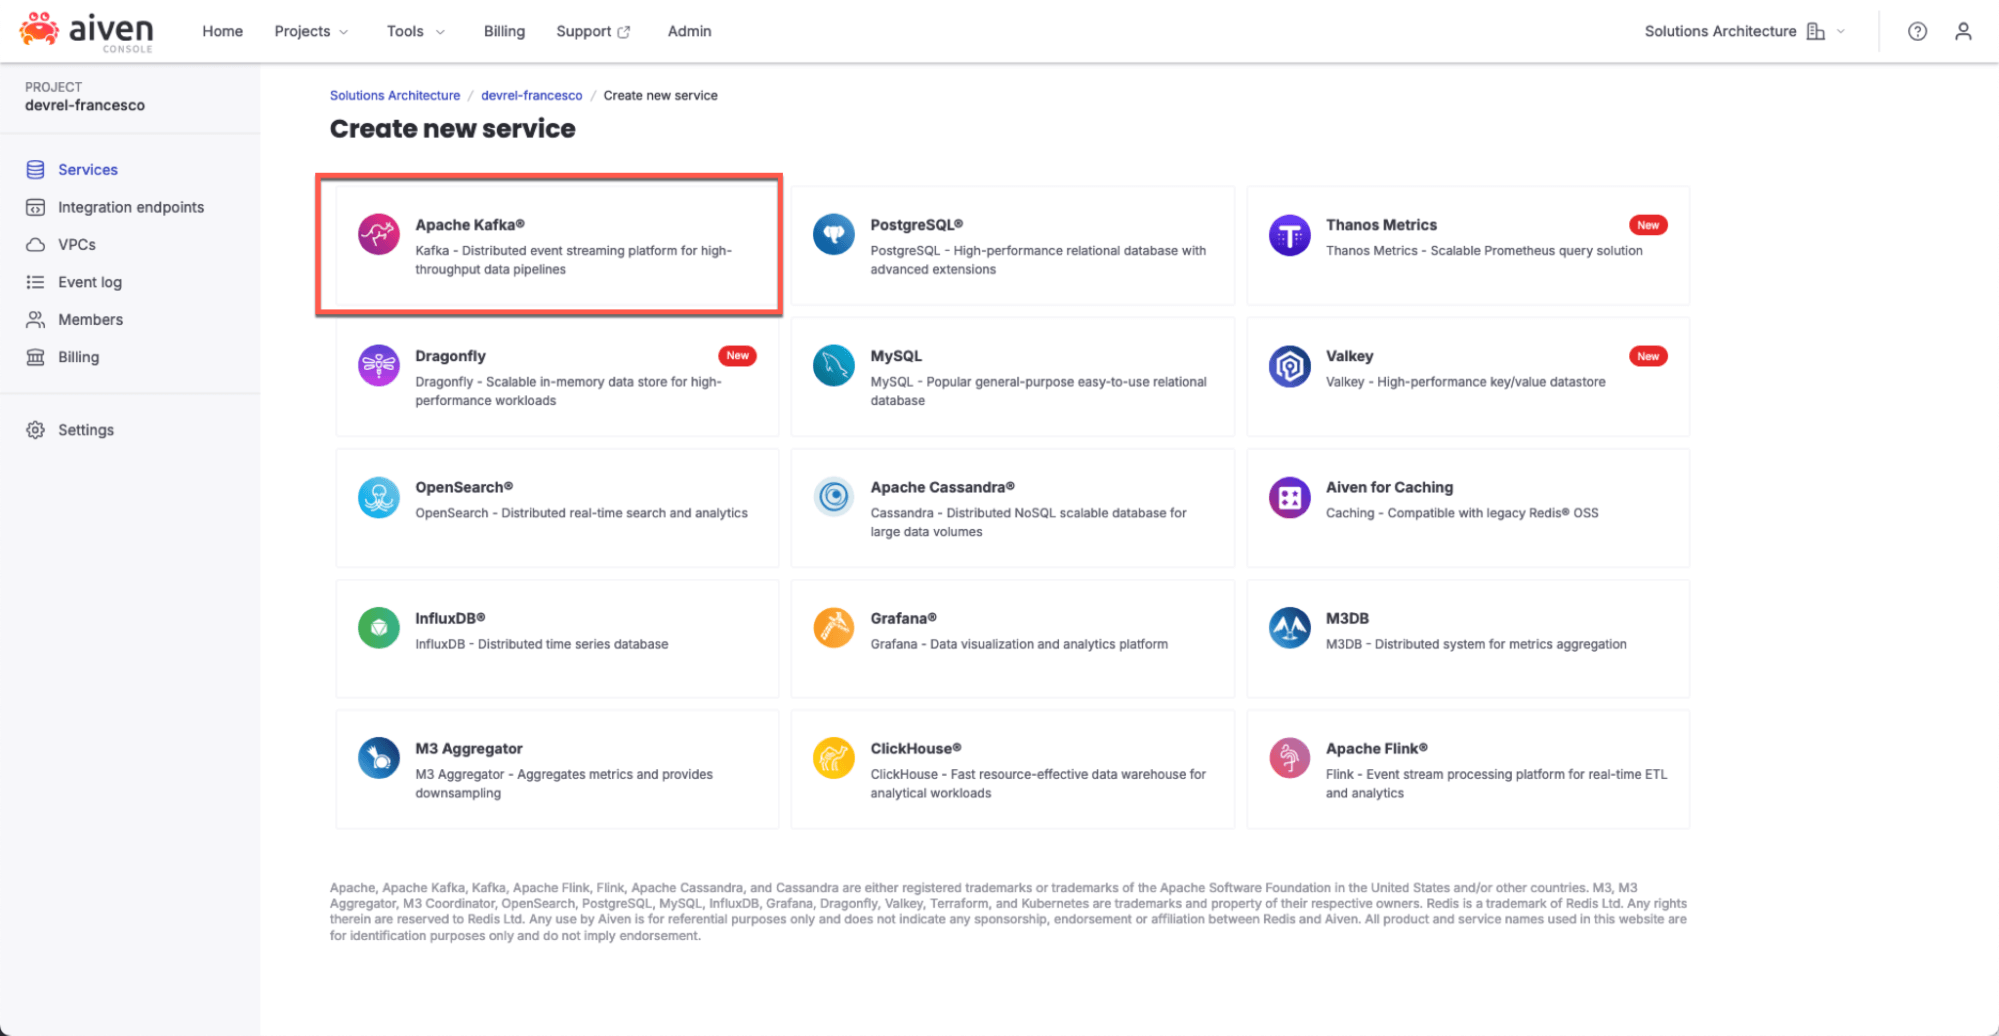Click the M3DB description text
1999x1036 pixels.
pos(1476,644)
